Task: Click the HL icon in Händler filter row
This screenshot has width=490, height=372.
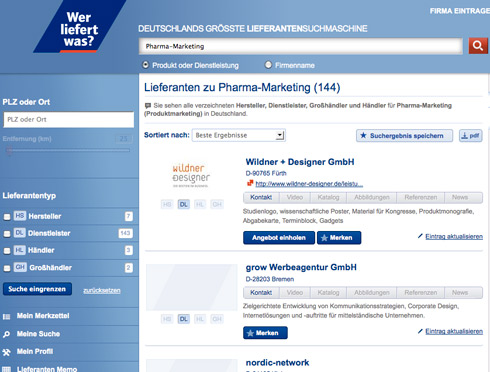Action: [20, 250]
